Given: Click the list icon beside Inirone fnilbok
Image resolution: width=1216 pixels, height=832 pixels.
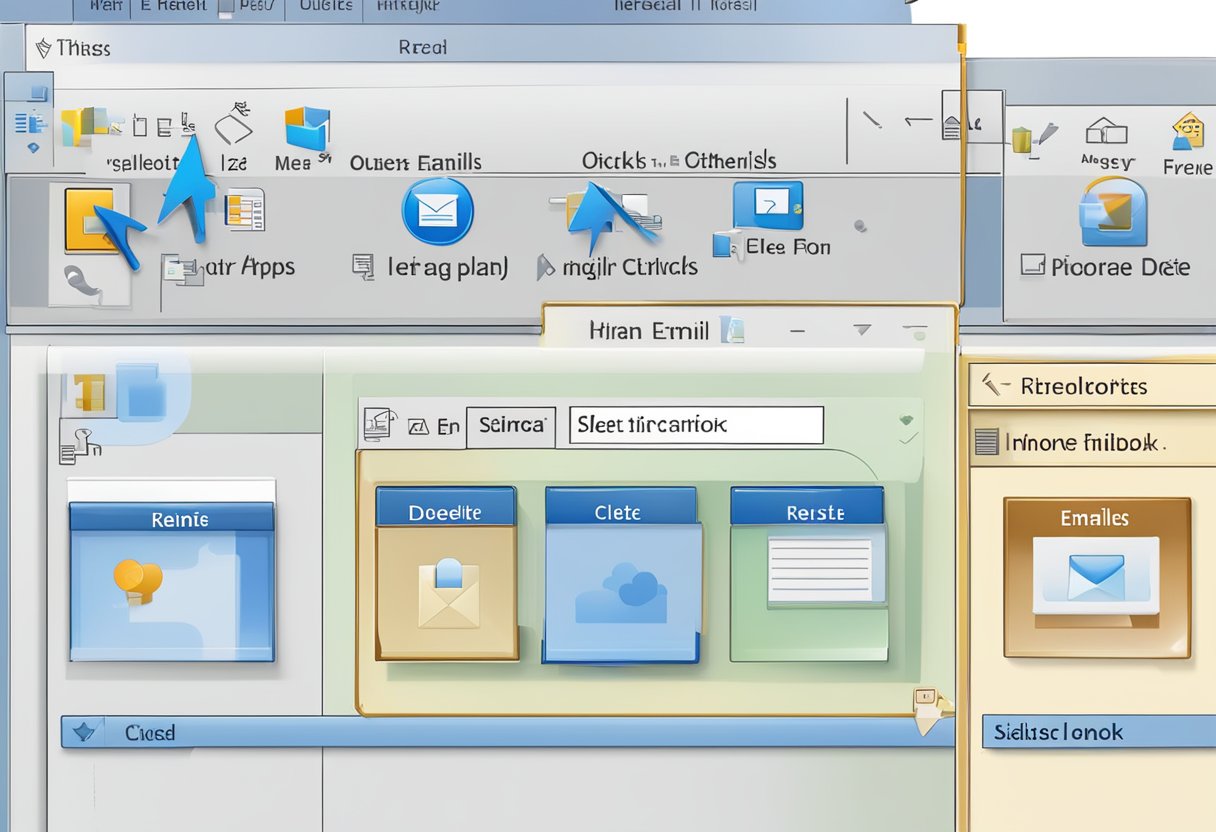Looking at the screenshot, I should 987,442.
